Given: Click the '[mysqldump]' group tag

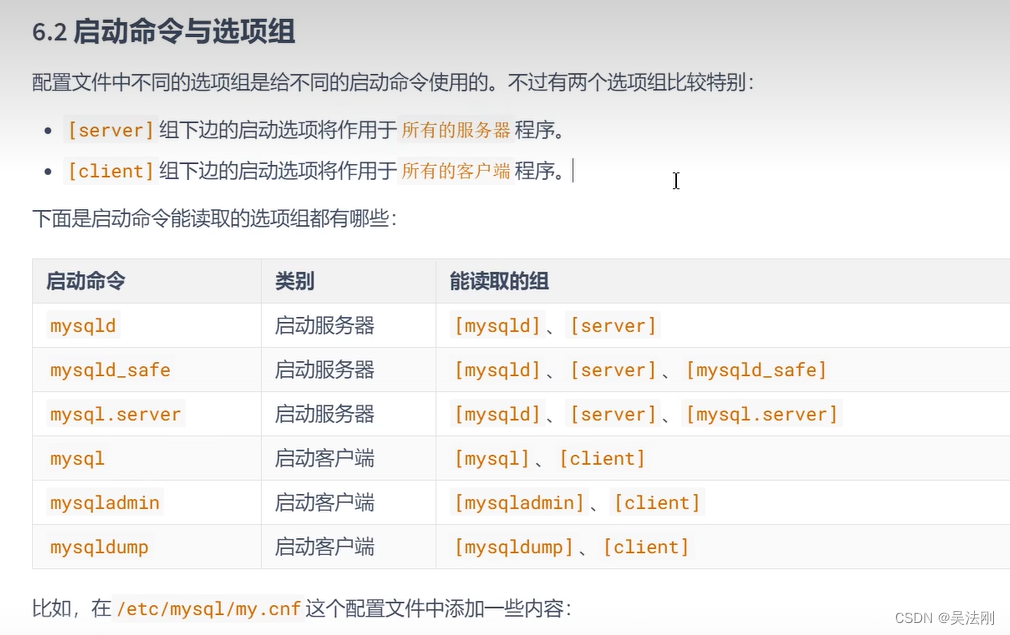Looking at the screenshot, I should pyautogui.click(x=514, y=547).
